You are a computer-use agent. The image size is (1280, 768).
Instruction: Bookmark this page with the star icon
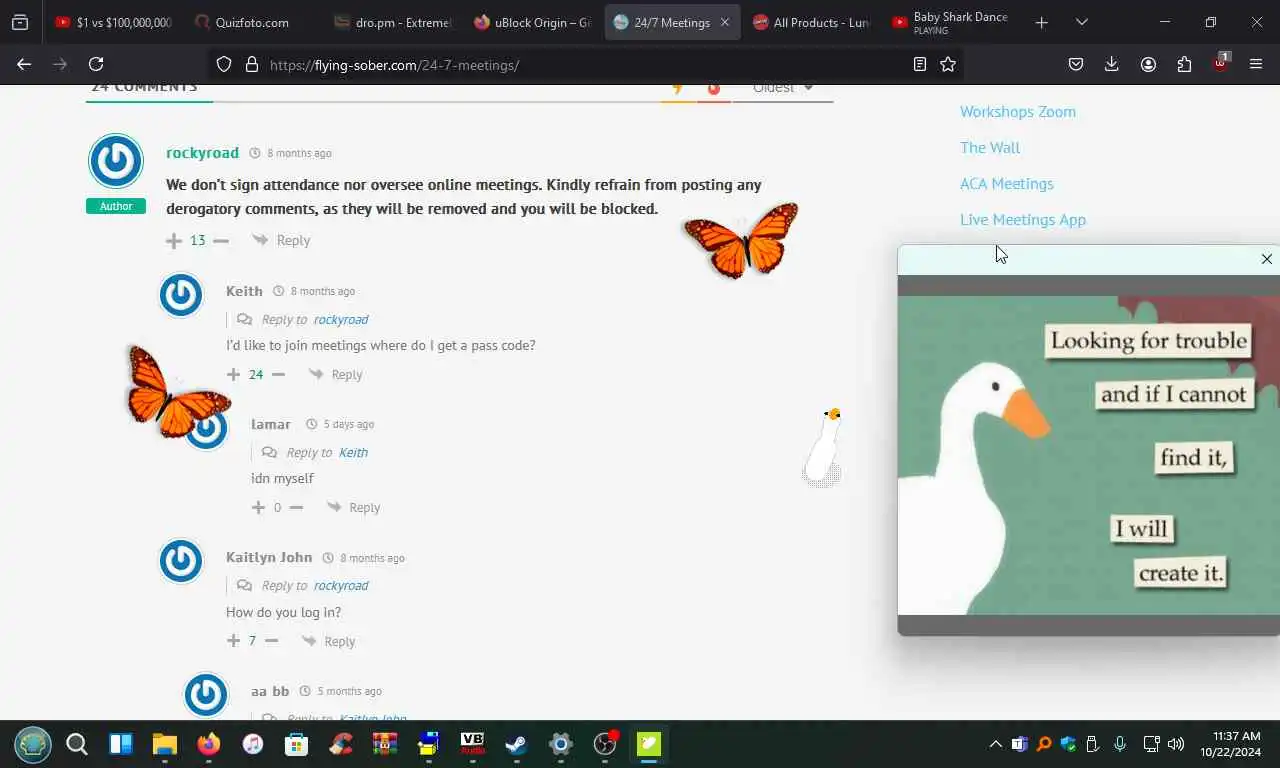point(948,64)
